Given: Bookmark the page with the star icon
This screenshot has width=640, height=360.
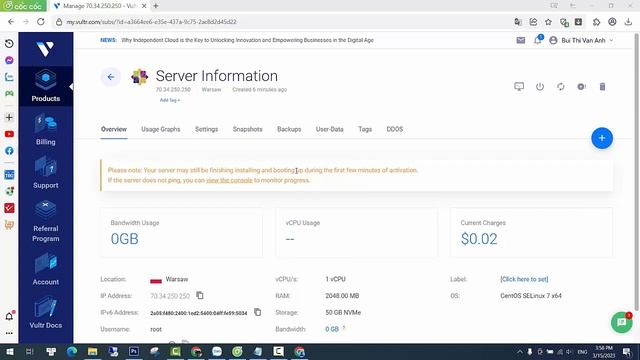Looking at the screenshot, I should [x=548, y=22].
